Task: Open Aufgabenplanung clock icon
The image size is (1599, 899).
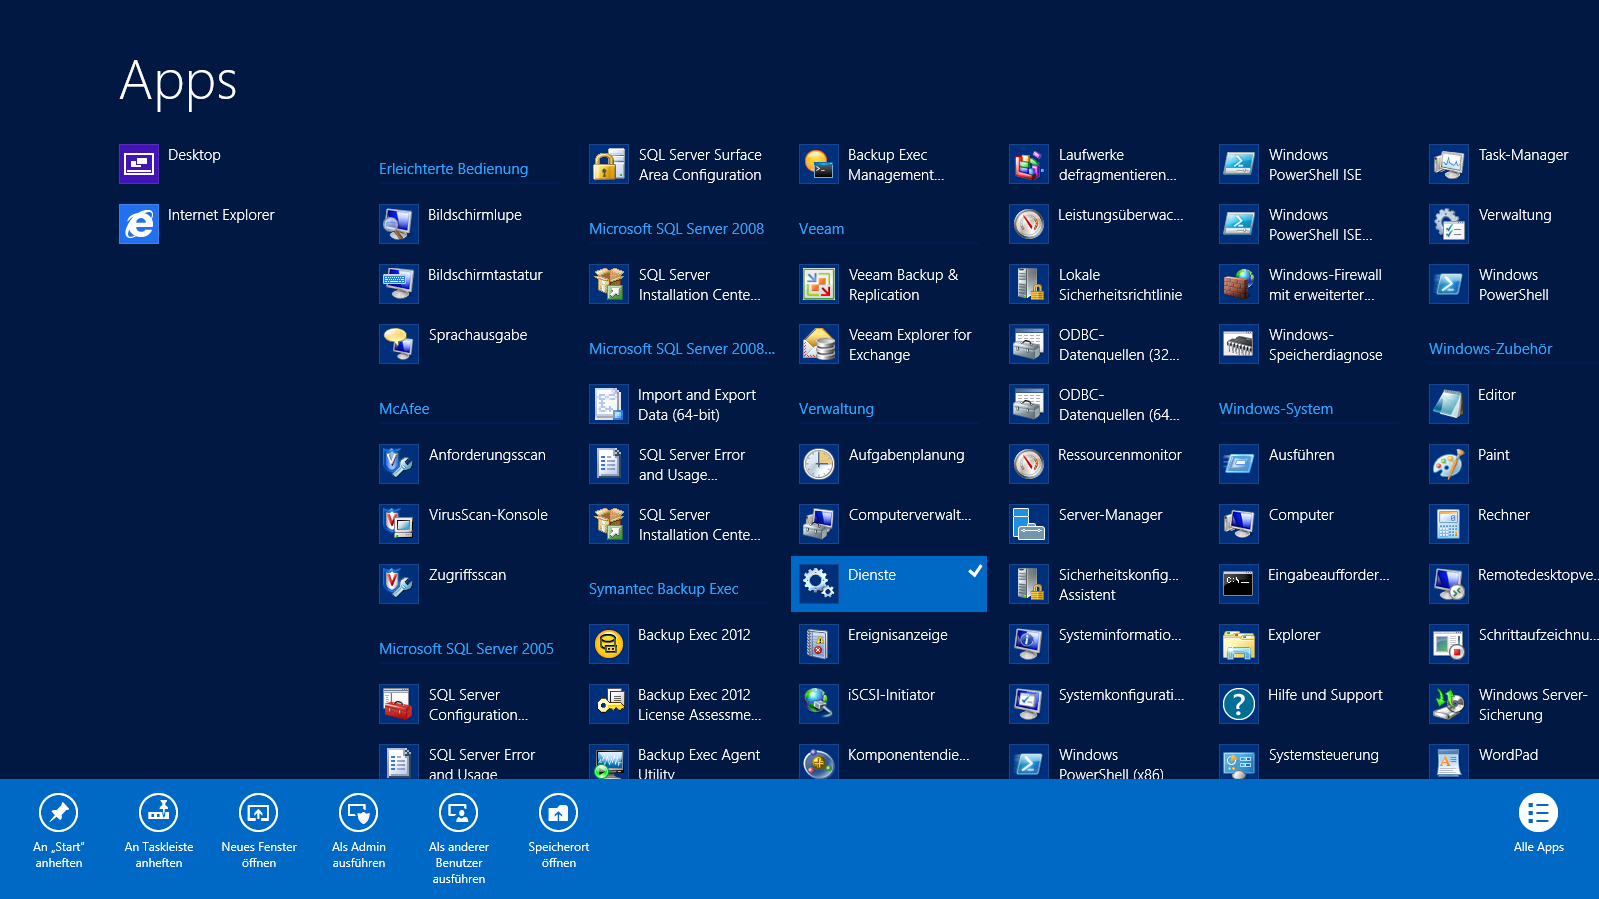Action: (819, 464)
